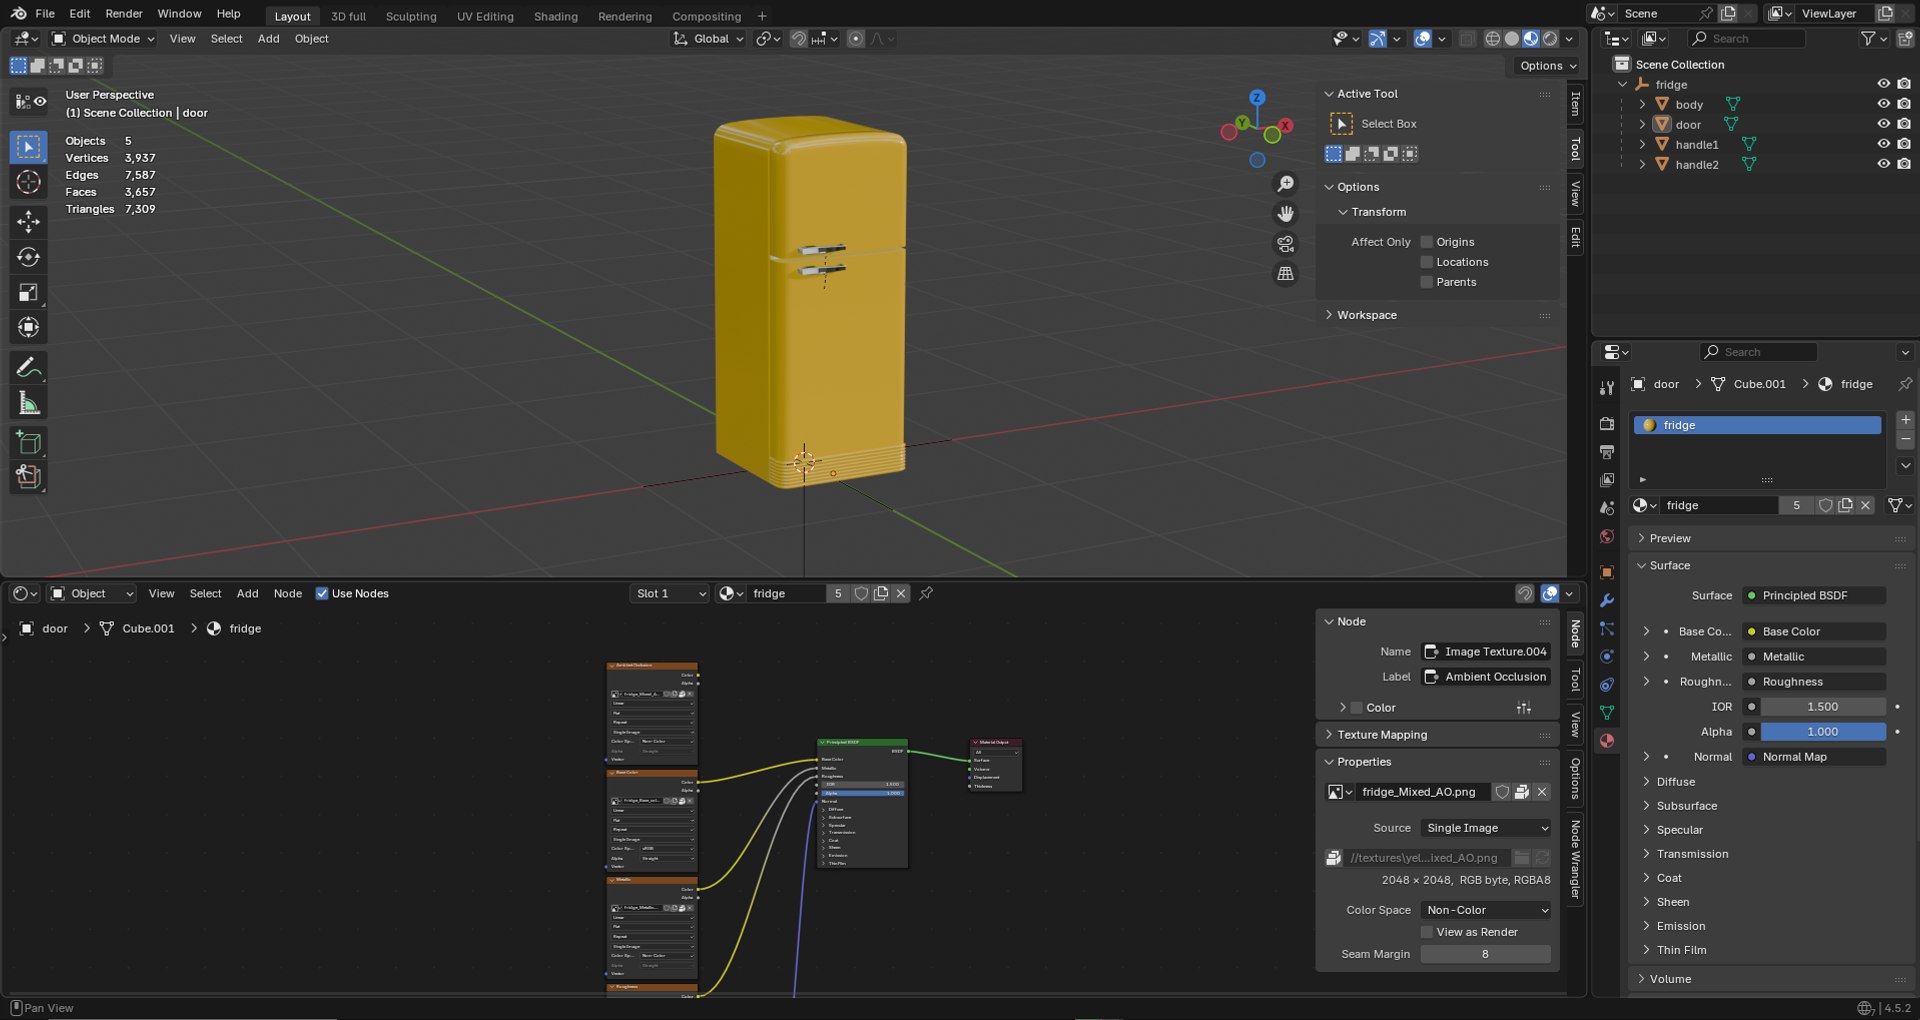Click the node Label Ambient Occlusion field
This screenshot has width=1920, height=1020.
coord(1486,677)
